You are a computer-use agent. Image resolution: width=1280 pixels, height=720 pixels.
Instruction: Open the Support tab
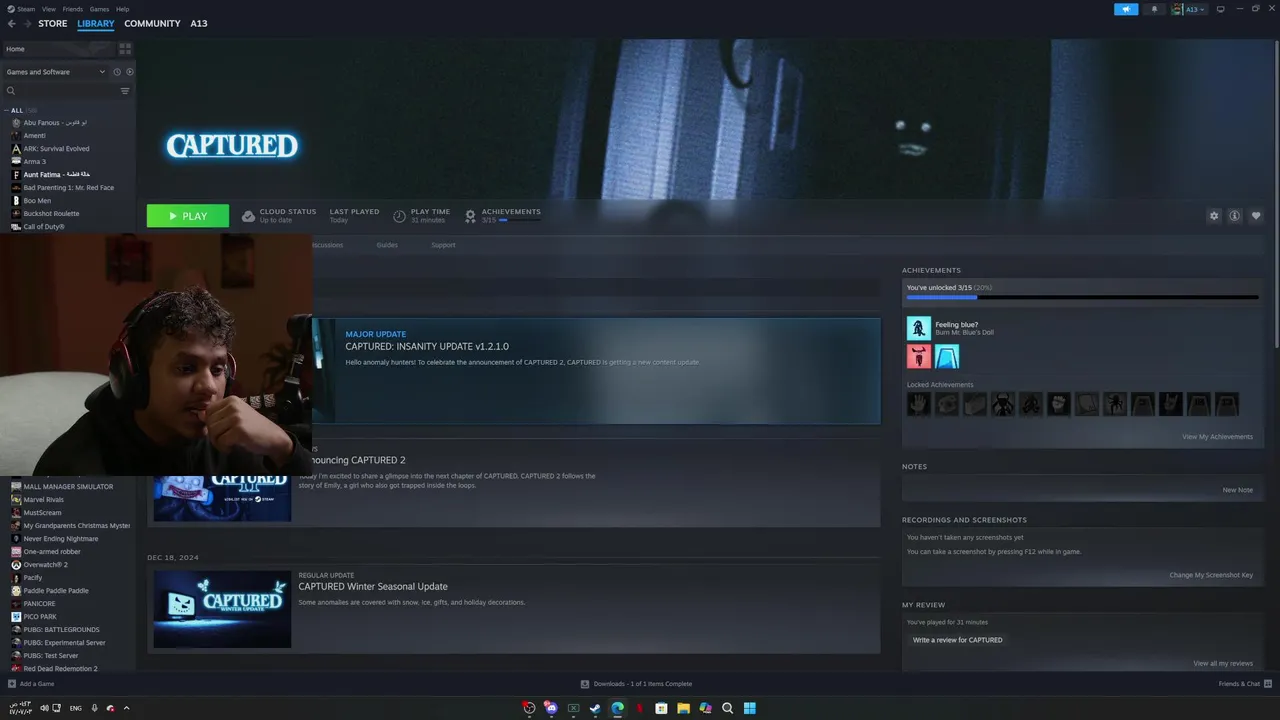[x=443, y=245]
